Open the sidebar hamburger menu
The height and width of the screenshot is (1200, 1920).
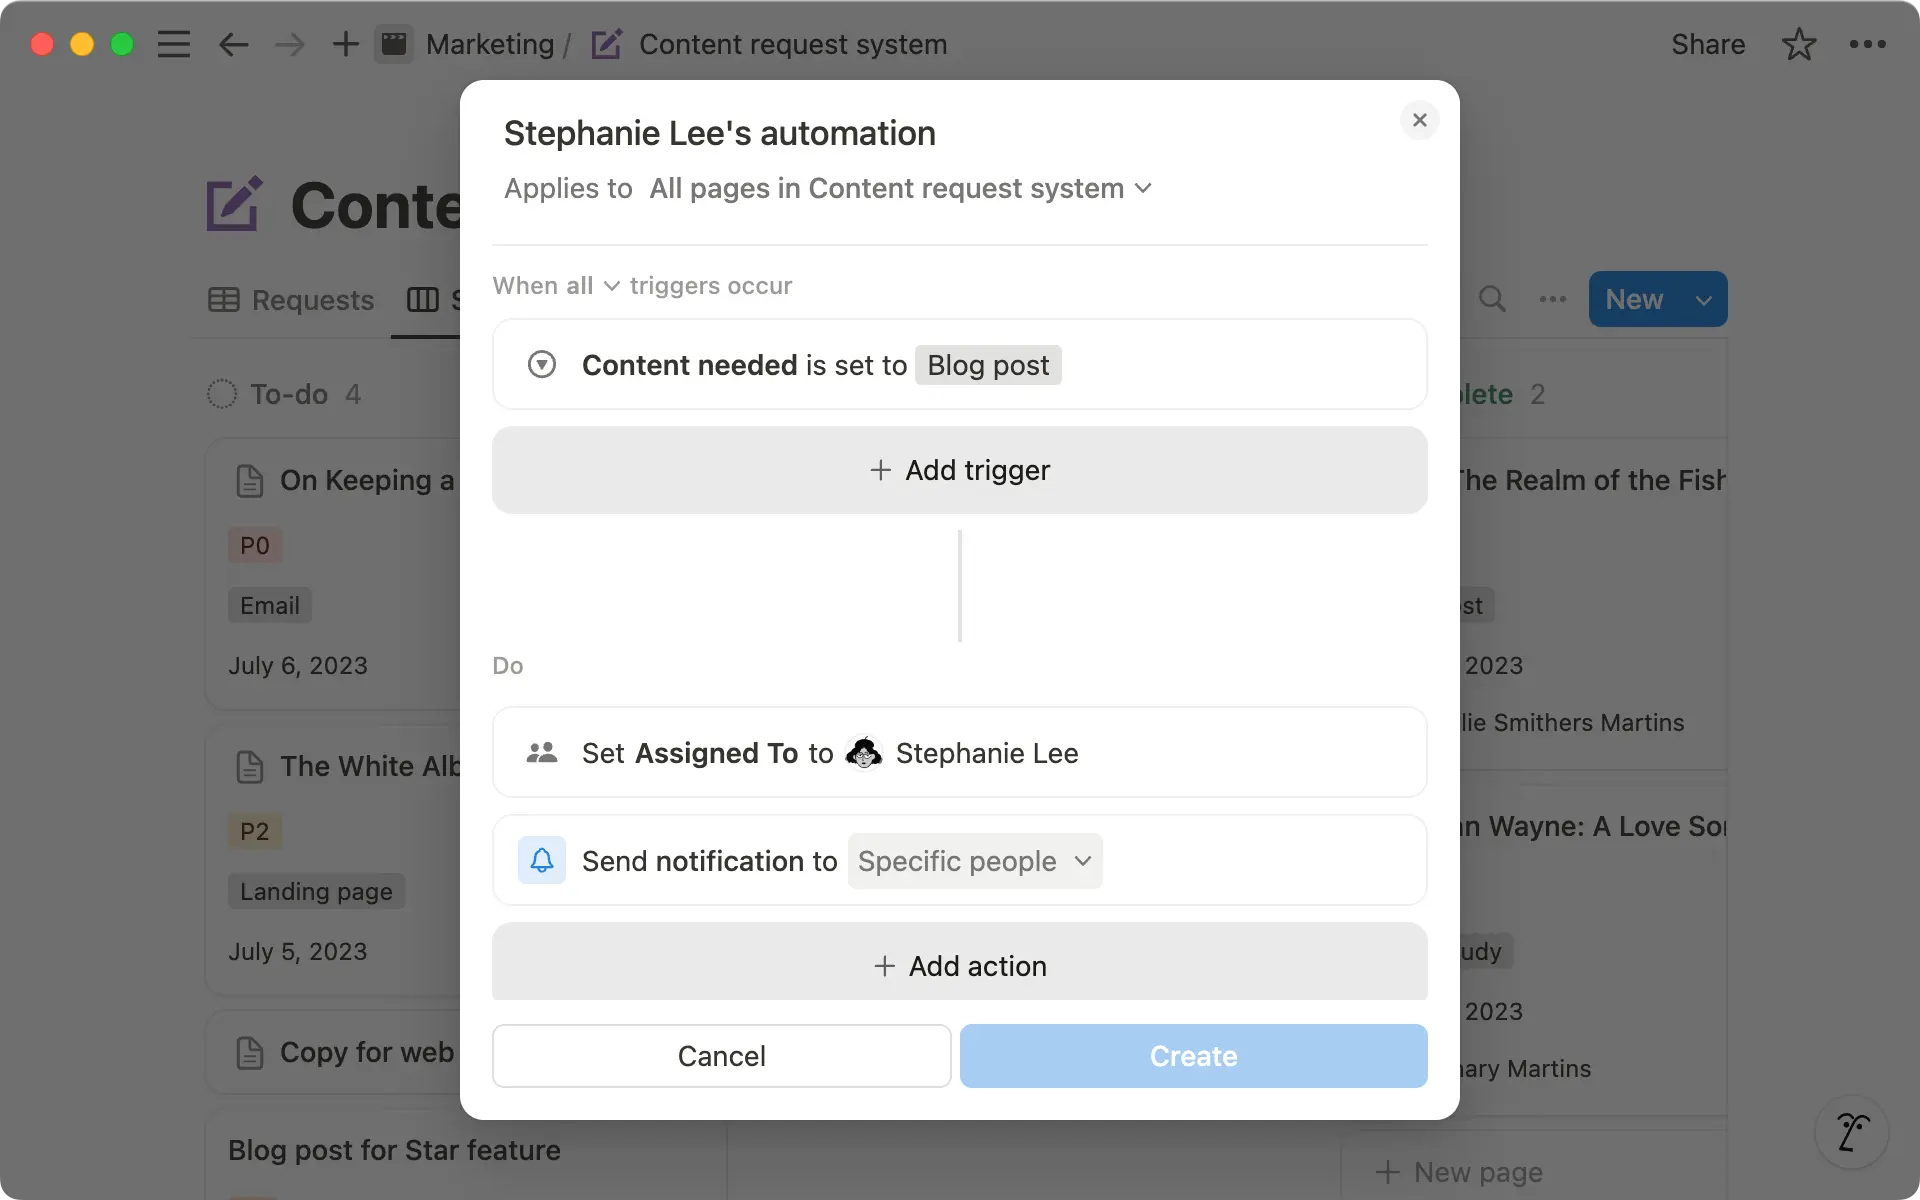click(x=173, y=44)
